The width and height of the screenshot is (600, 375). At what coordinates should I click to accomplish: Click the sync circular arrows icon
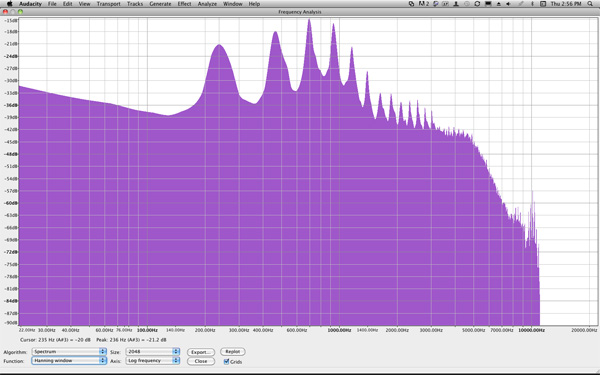477,4
